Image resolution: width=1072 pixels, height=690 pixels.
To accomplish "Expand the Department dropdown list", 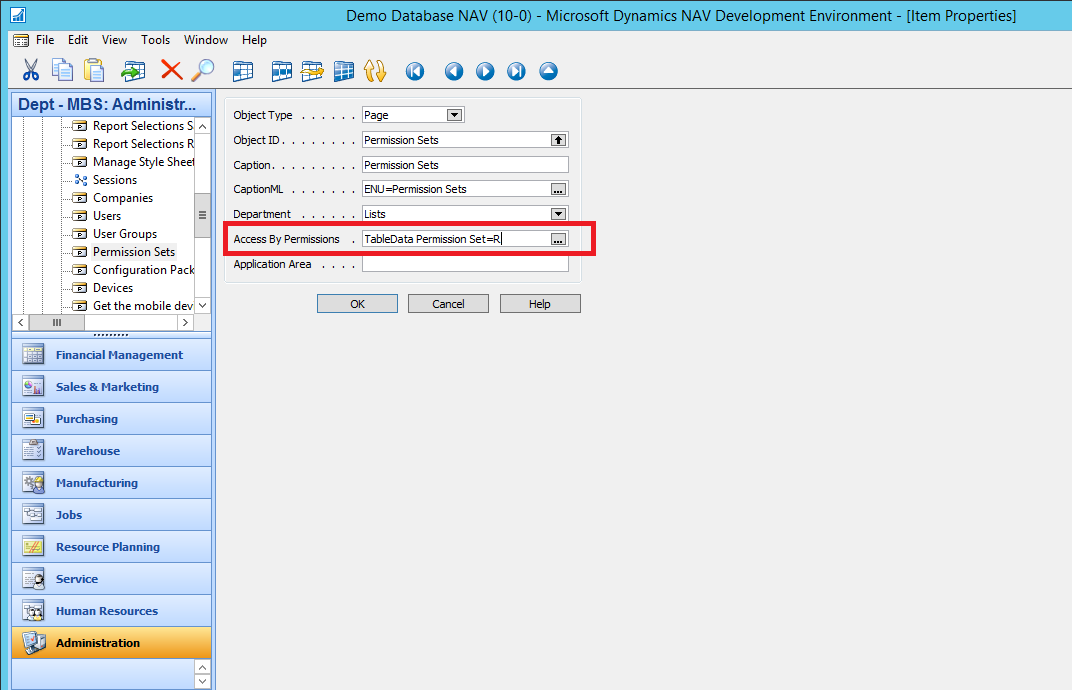I will [x=558, y=214].
